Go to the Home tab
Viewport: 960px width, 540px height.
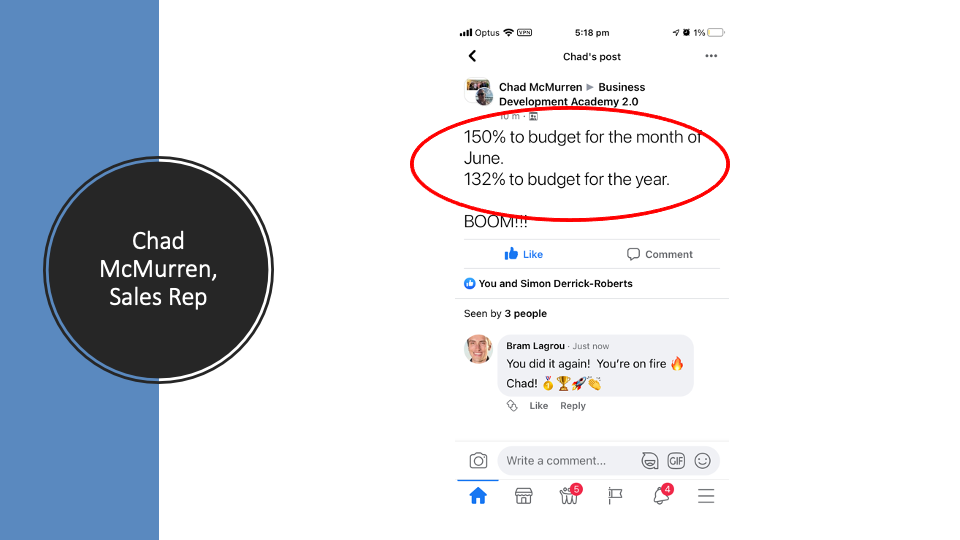[x=478, y=495]
